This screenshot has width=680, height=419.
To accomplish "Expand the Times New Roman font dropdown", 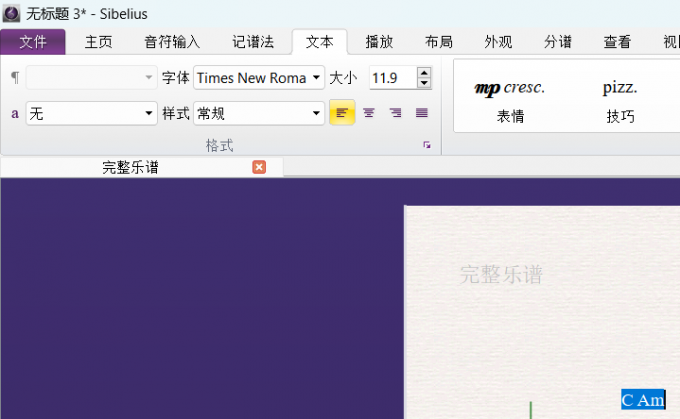I will (x=317, y=78).
